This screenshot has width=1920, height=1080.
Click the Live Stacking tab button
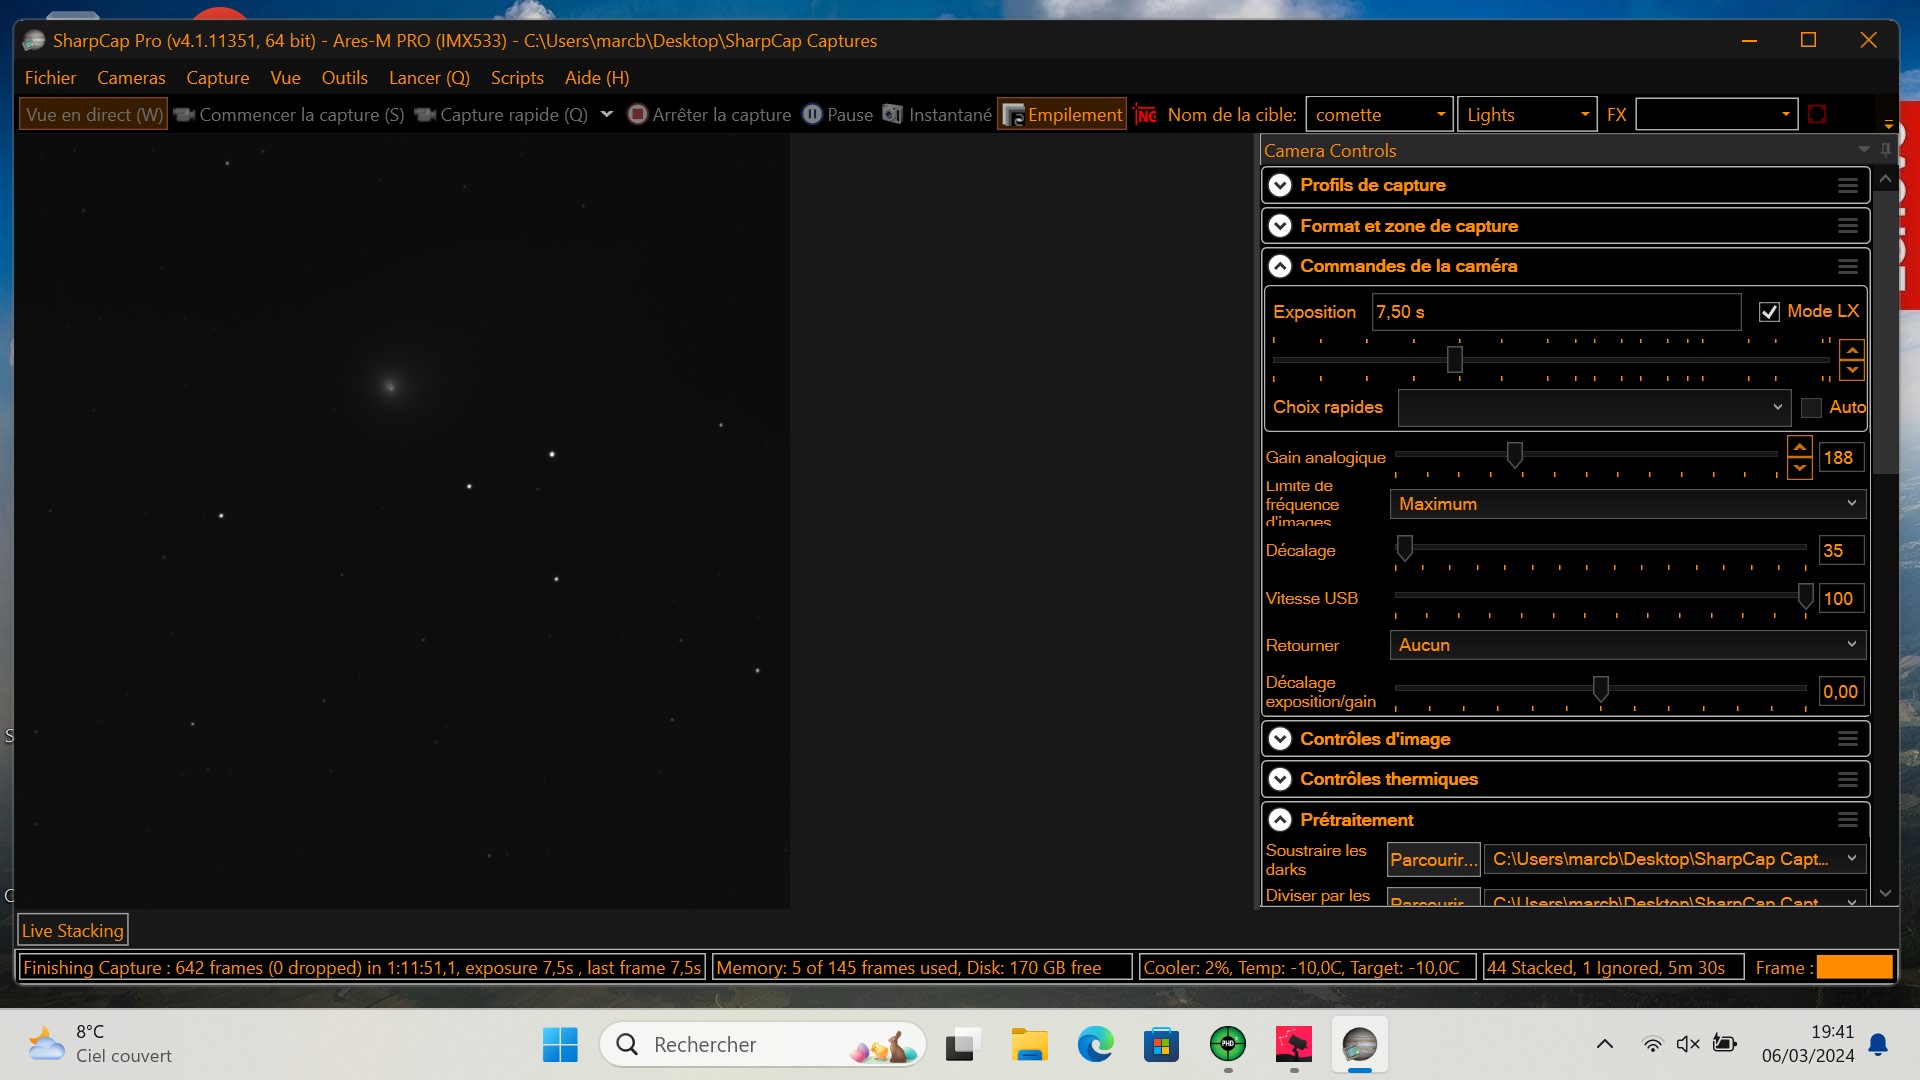click(x=73, y=930)
